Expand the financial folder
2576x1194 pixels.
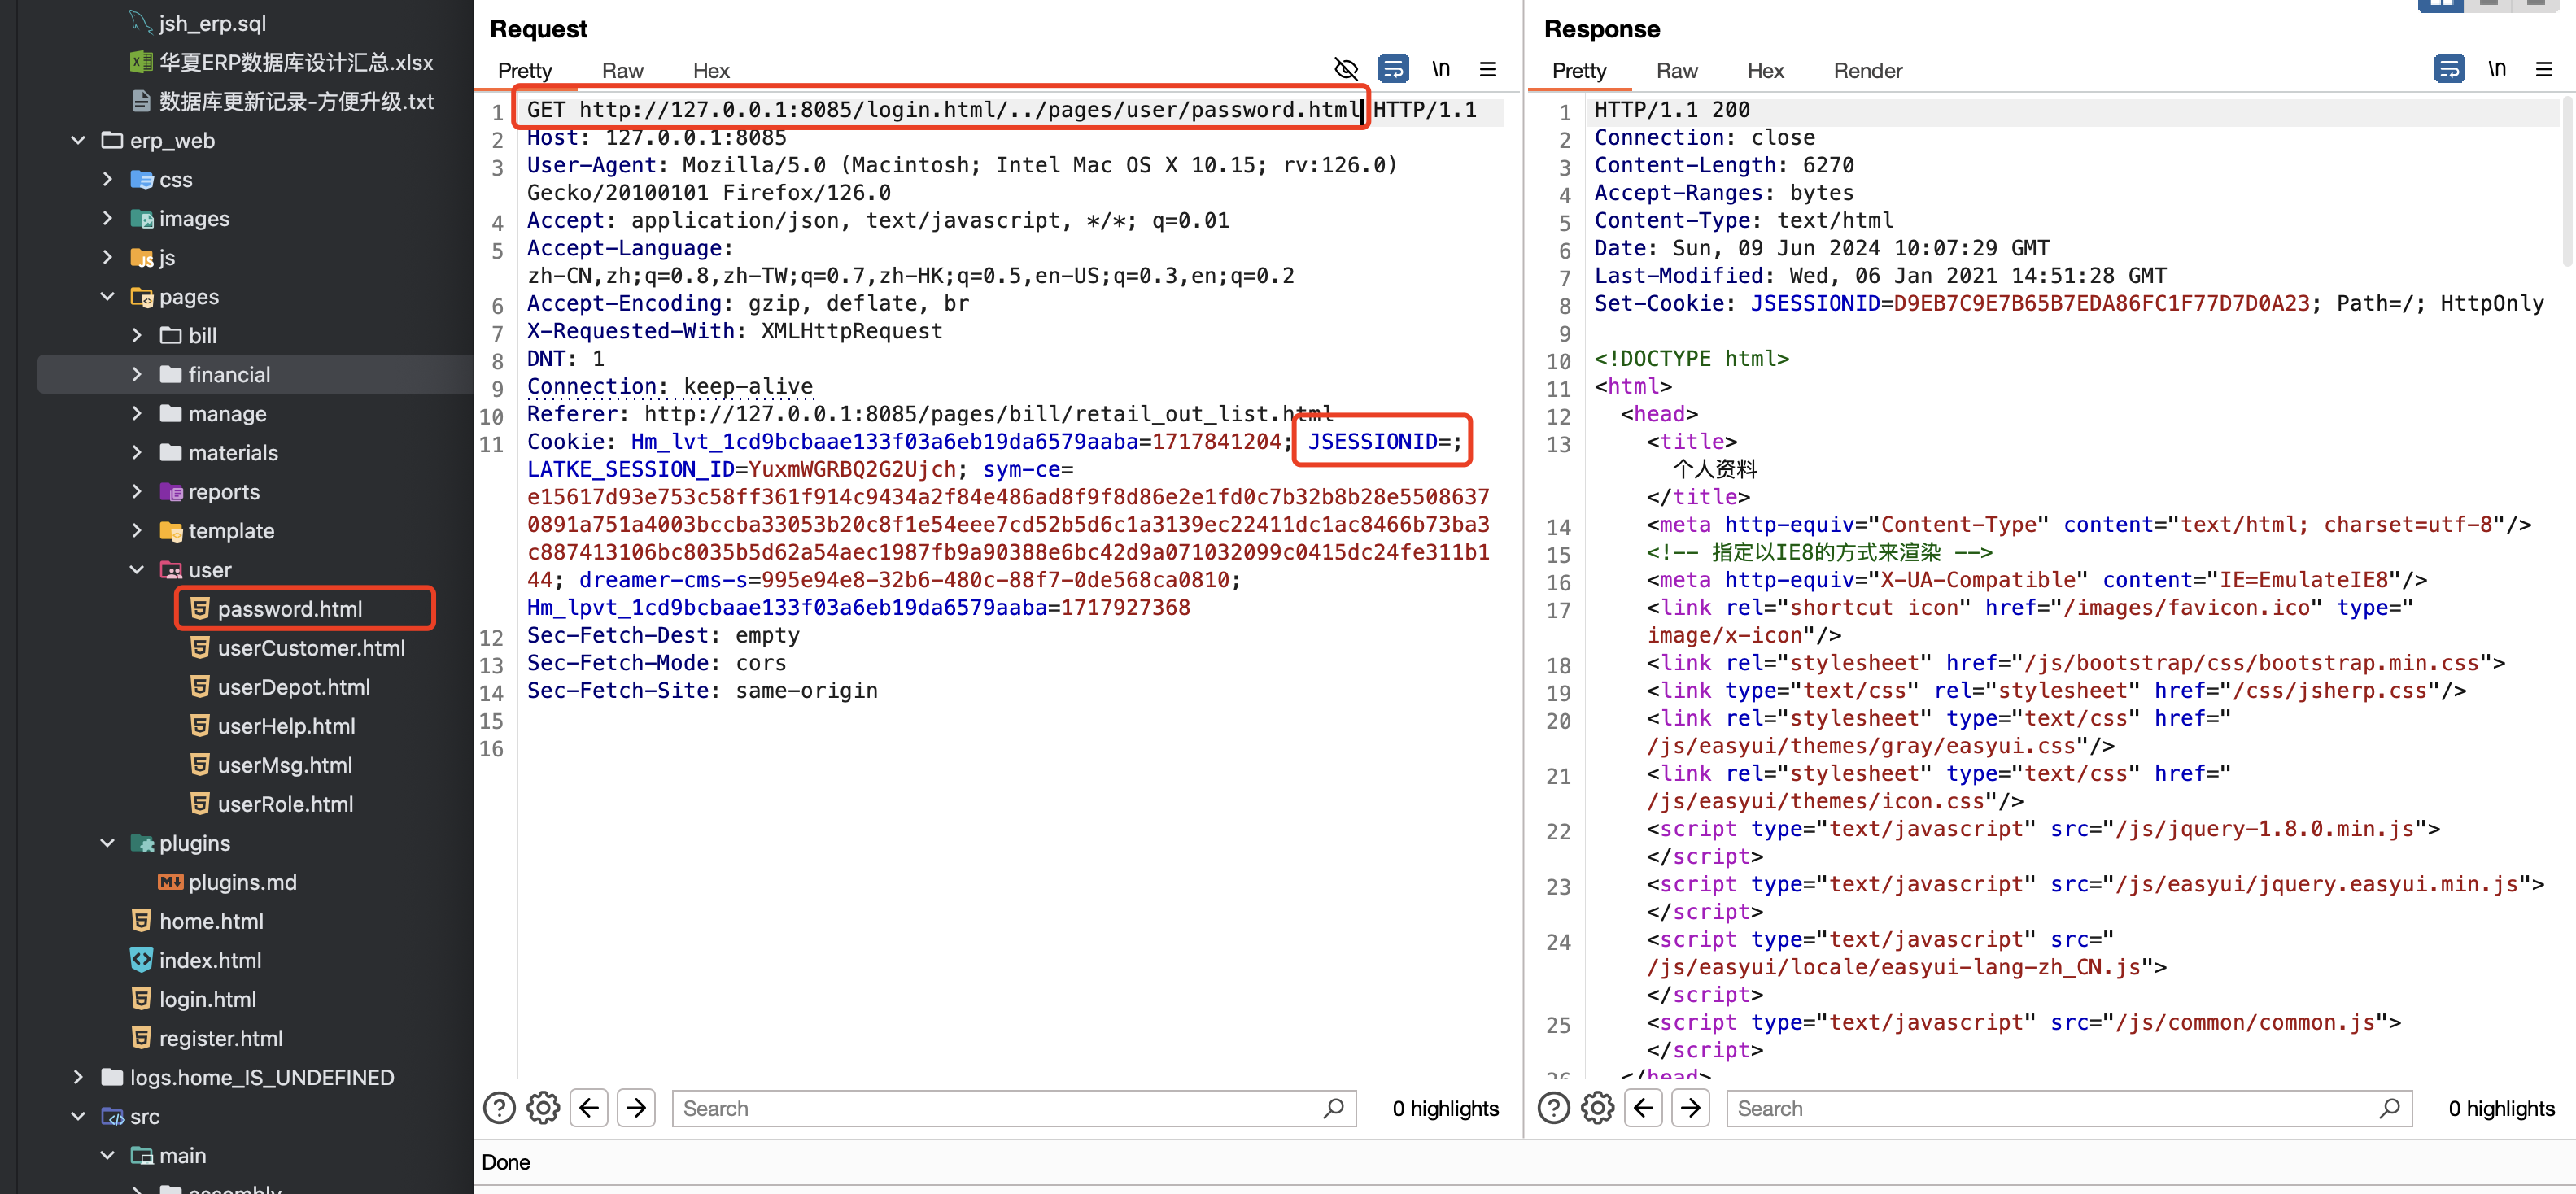coord(137,374)
